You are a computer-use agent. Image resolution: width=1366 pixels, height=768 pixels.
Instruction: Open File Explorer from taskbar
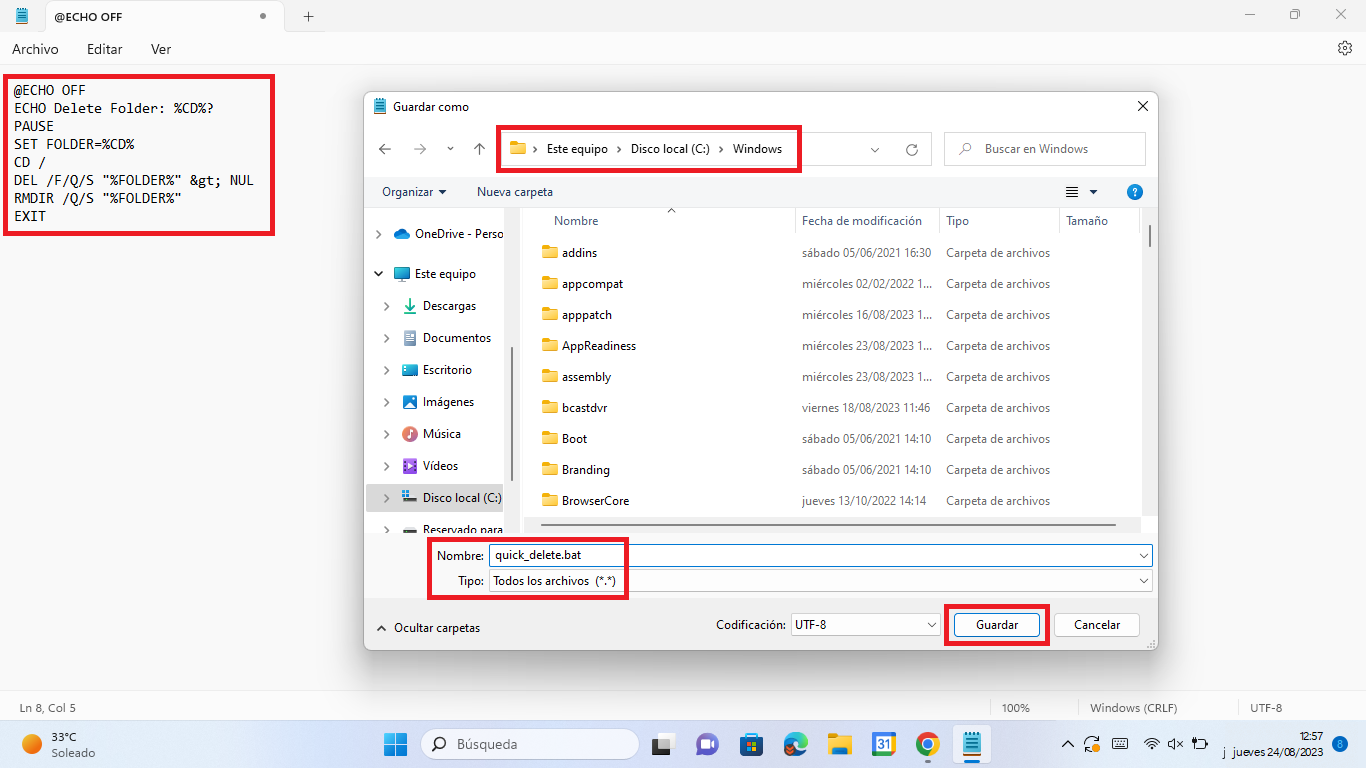coord(839,744)
